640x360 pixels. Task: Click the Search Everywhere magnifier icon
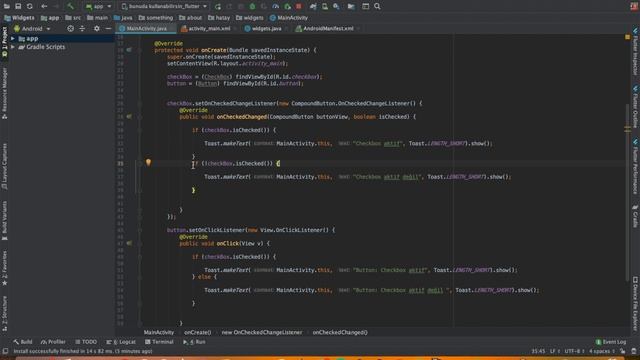tap(377, 6)
